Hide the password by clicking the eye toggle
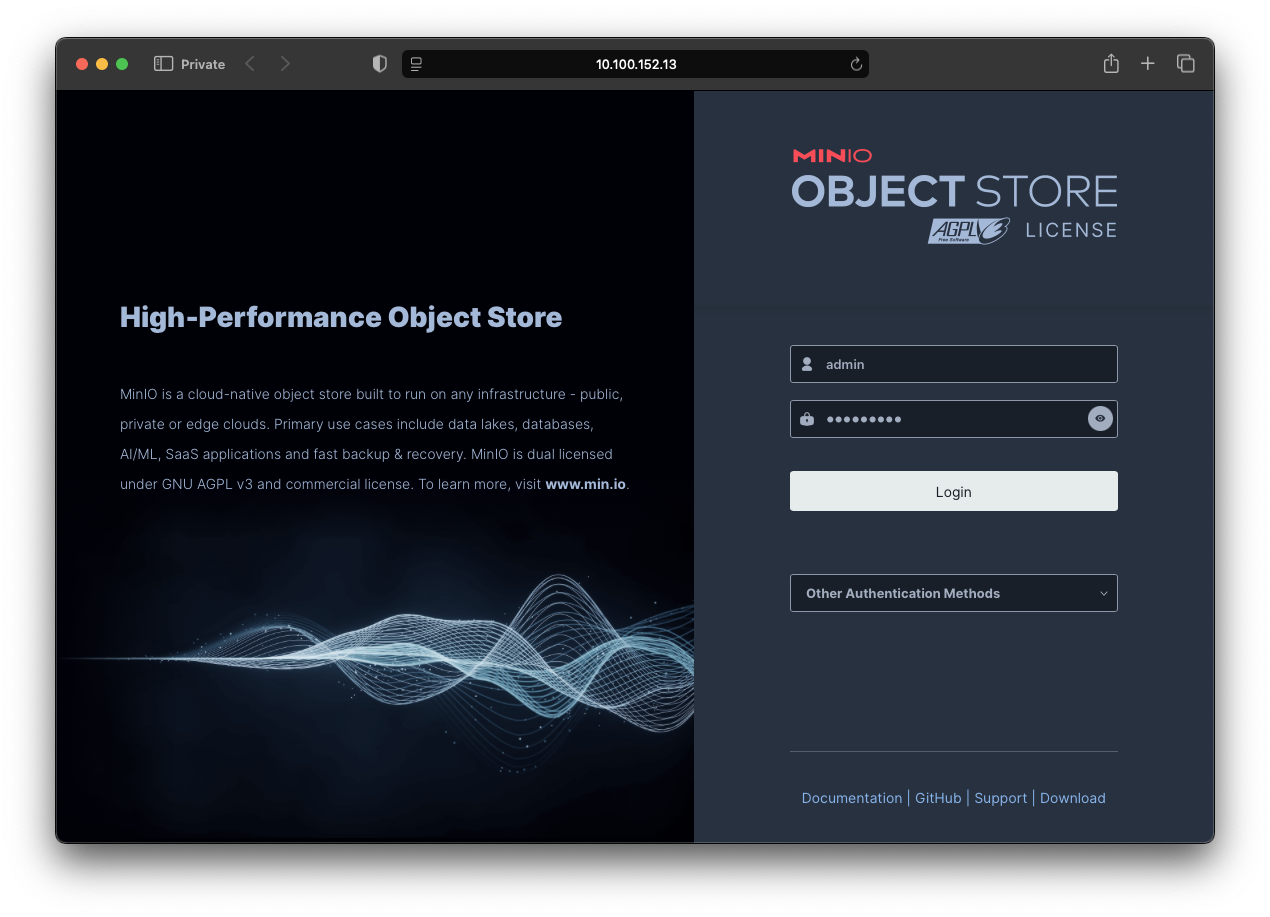1270x917 pixels. pyautogui.click(x=1100, y=418)
